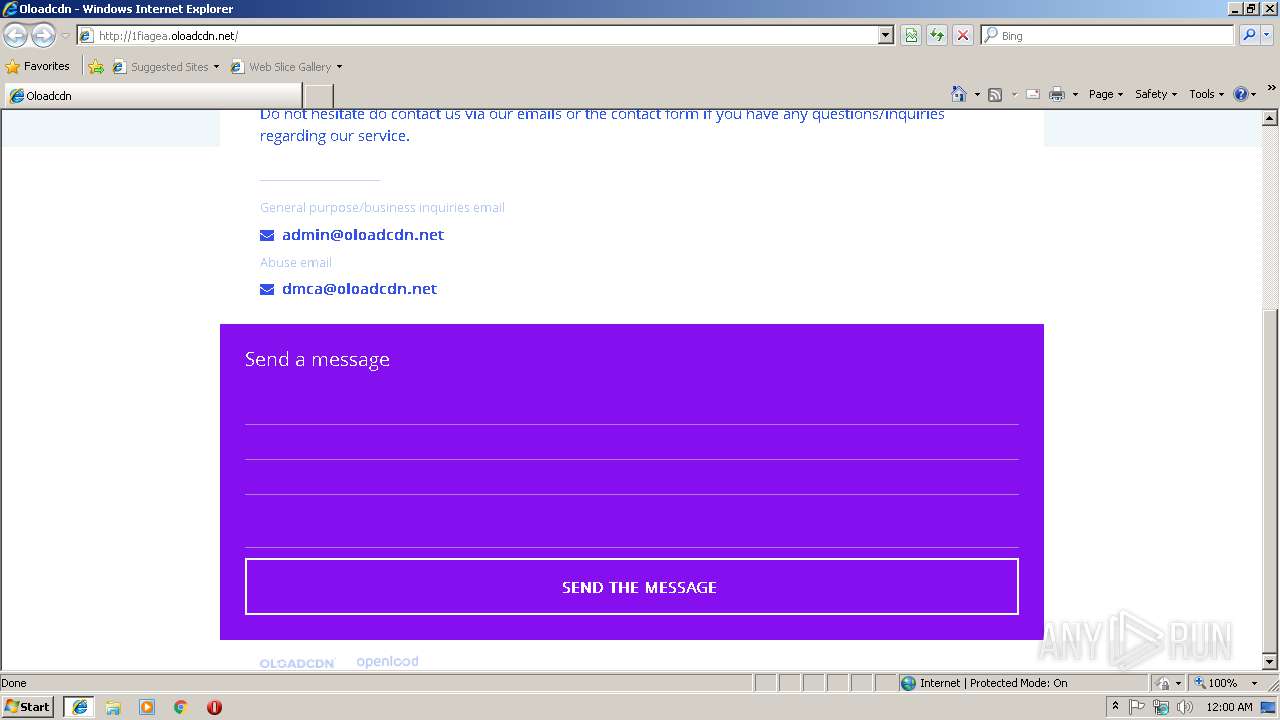Click the volume speaker tray icon

pyautogui.click(x=1185, y=707)
